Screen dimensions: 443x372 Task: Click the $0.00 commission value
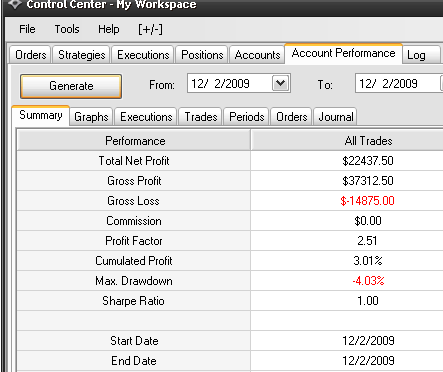point(368,221)
